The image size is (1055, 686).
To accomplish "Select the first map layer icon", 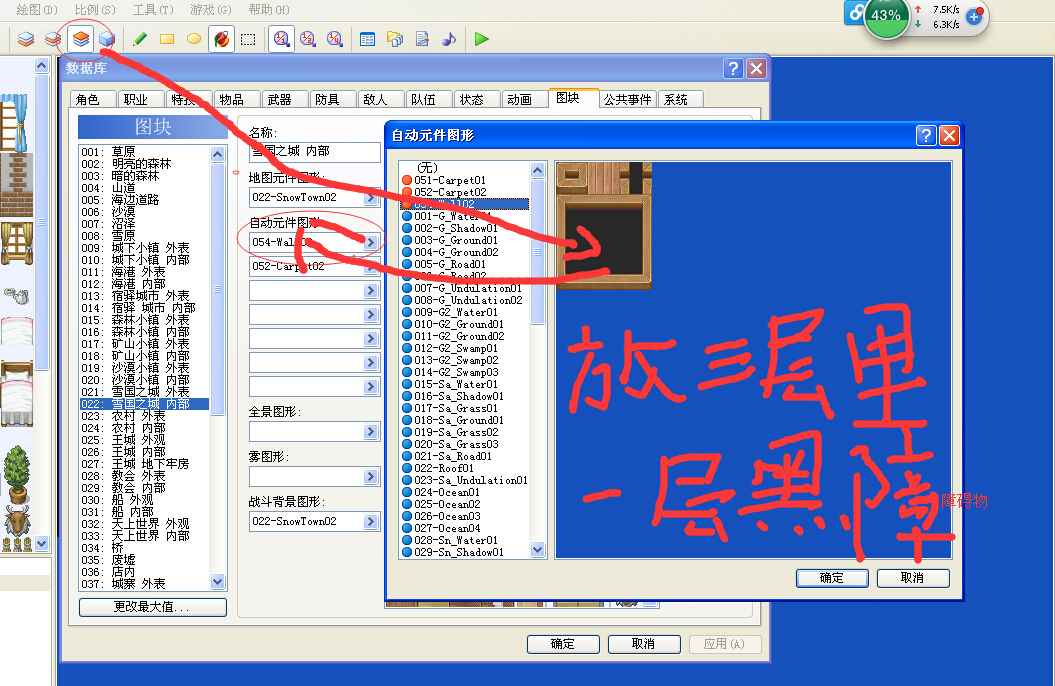I will click(26, 39).
